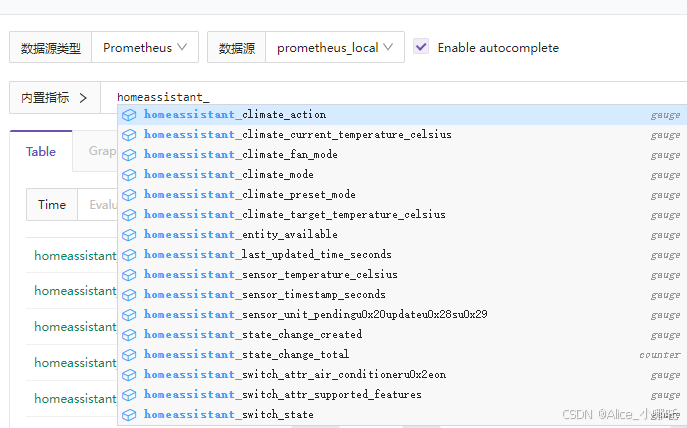Click cube icon next to homeassistant_climate_current_temperature_celsius
Screen dimensions: 687x428
coord(129,135)
